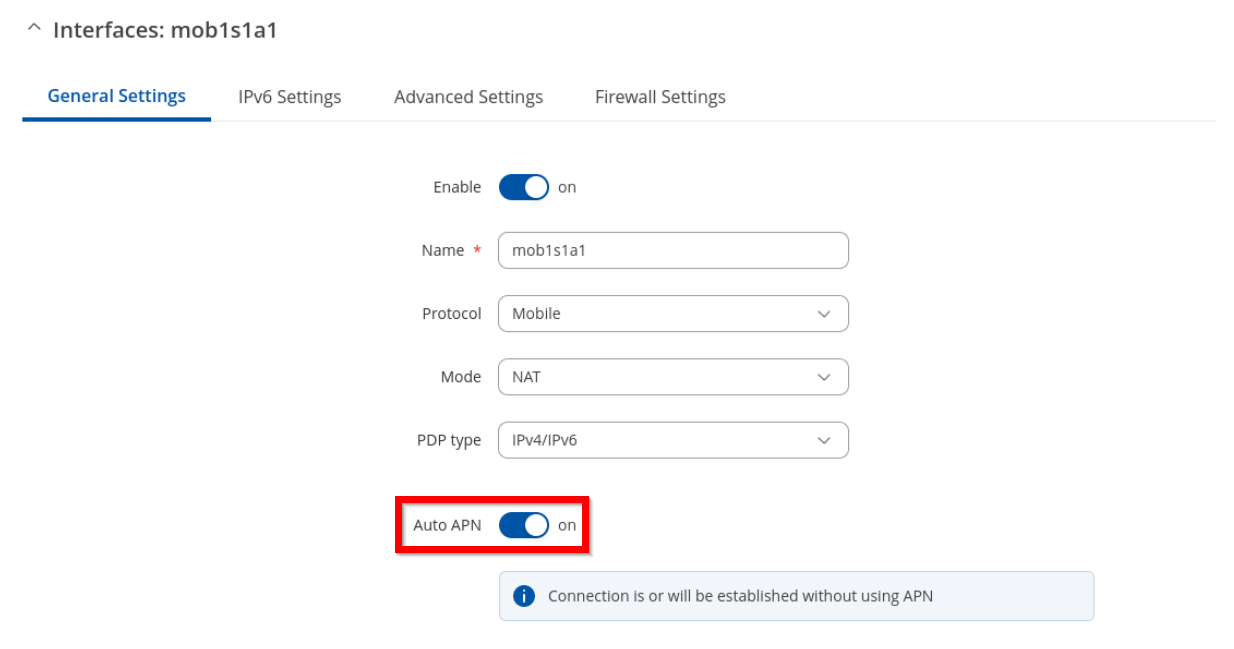Open the PDP type dropdown showing IPv4/IPv6
The width and height of the screenshot is (1234, 649).
673,440
